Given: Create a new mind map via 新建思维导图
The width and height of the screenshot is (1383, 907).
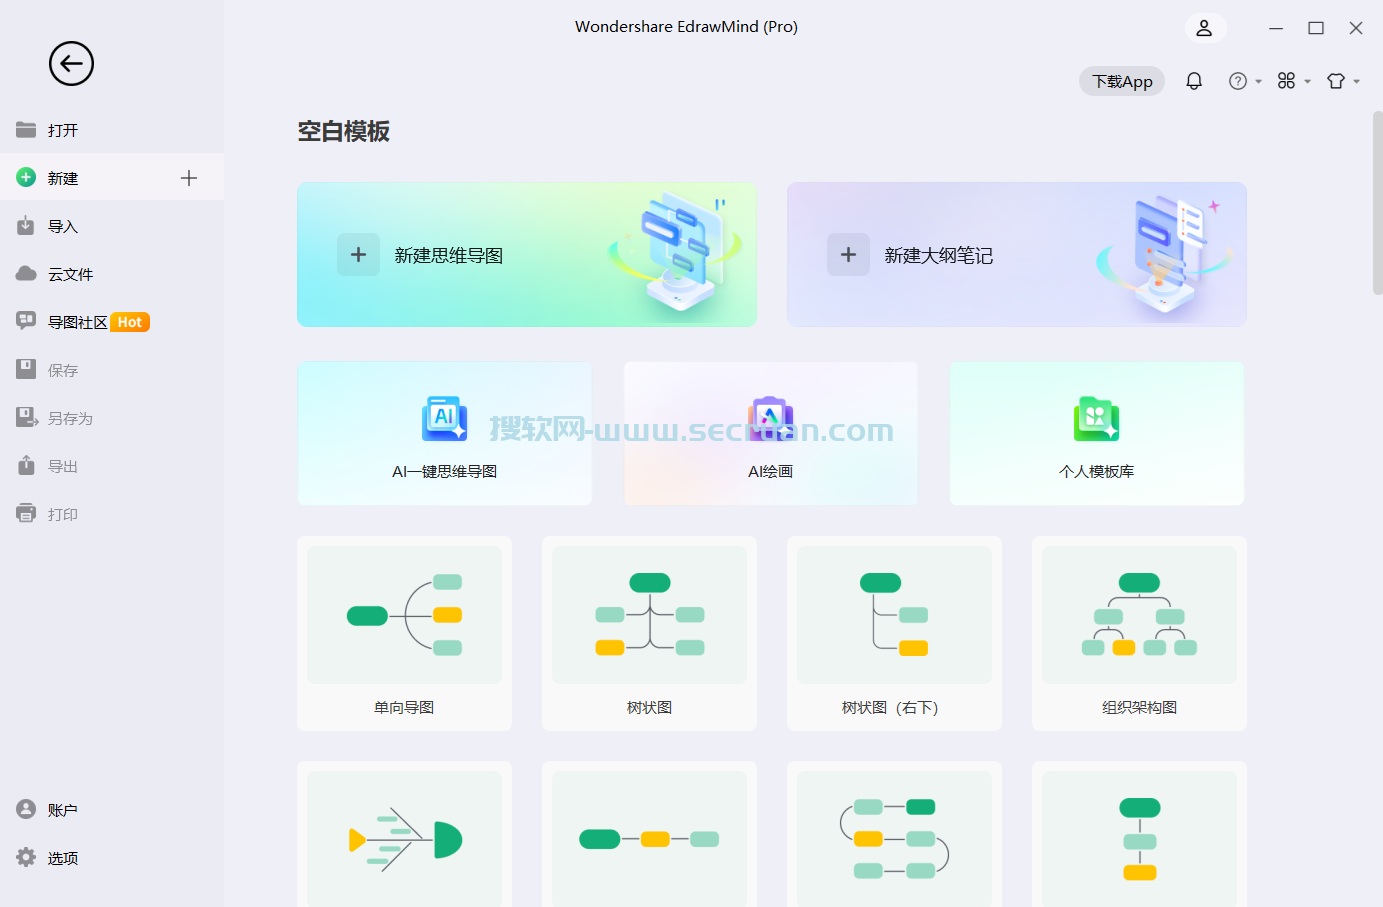Looking at the screenshot, I should coord(527,254).
